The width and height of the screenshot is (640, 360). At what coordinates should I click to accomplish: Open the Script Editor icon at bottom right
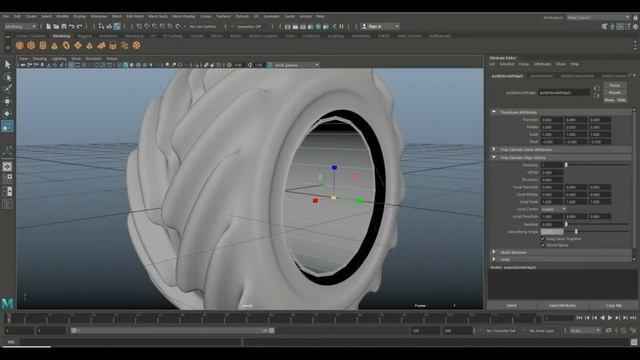pos(634,342)
